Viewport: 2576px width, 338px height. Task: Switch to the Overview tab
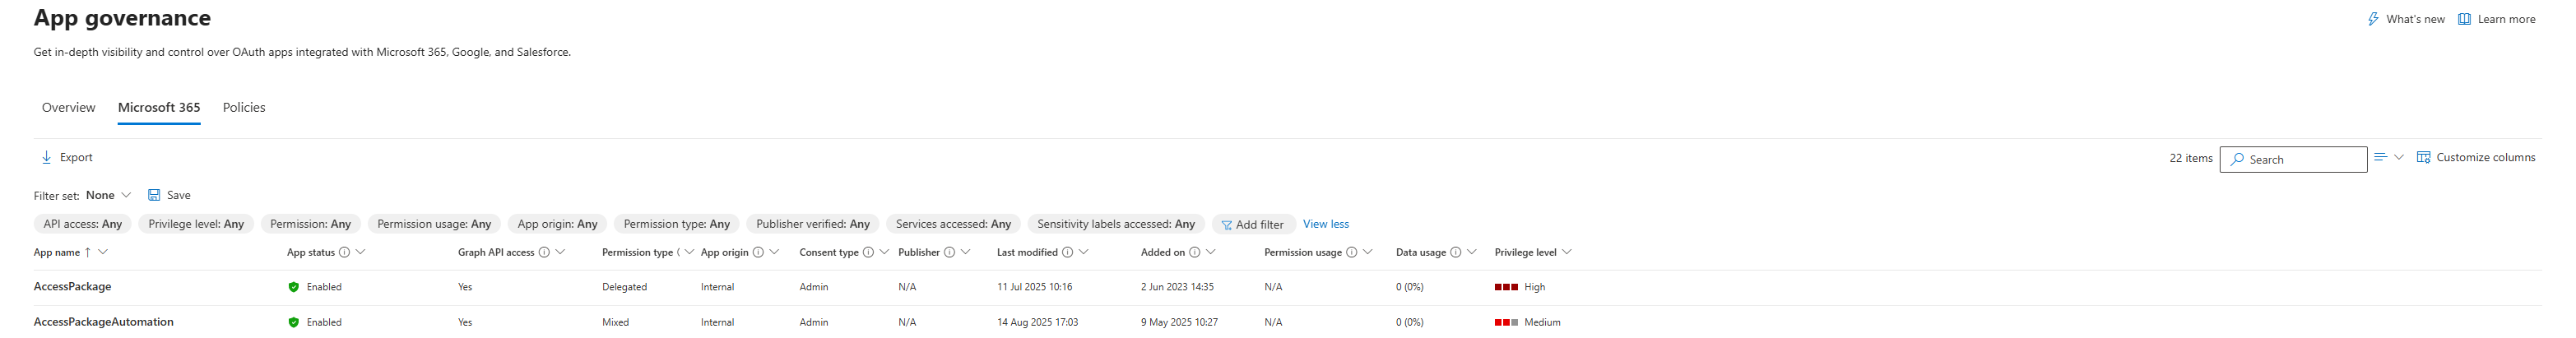[68, 107]
